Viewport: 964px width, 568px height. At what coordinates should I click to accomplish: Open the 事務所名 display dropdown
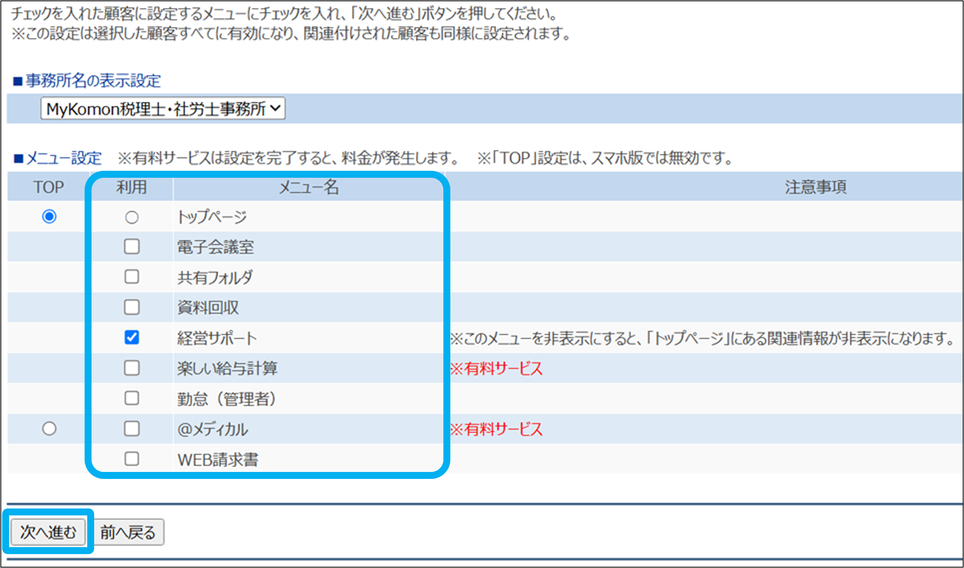[x=163, y=109]
